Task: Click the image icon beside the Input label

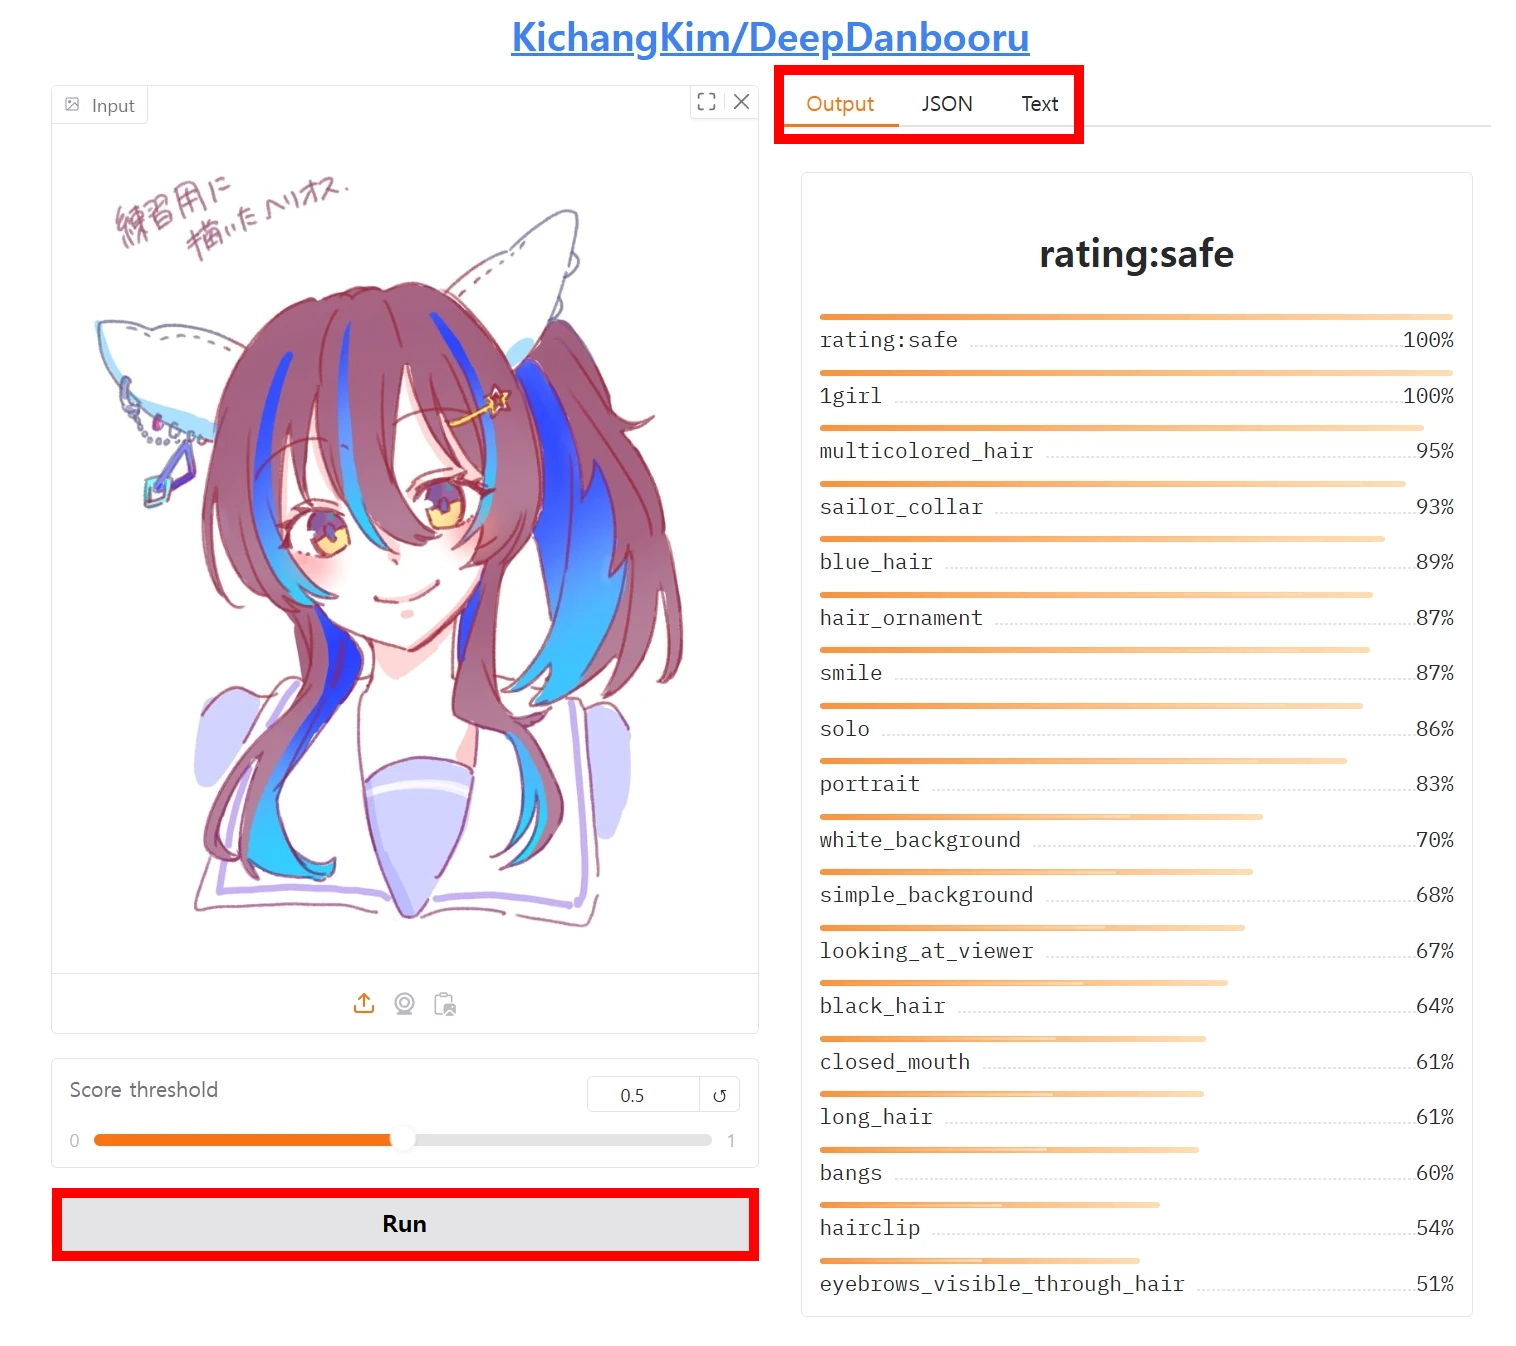Action: (72, 104)
